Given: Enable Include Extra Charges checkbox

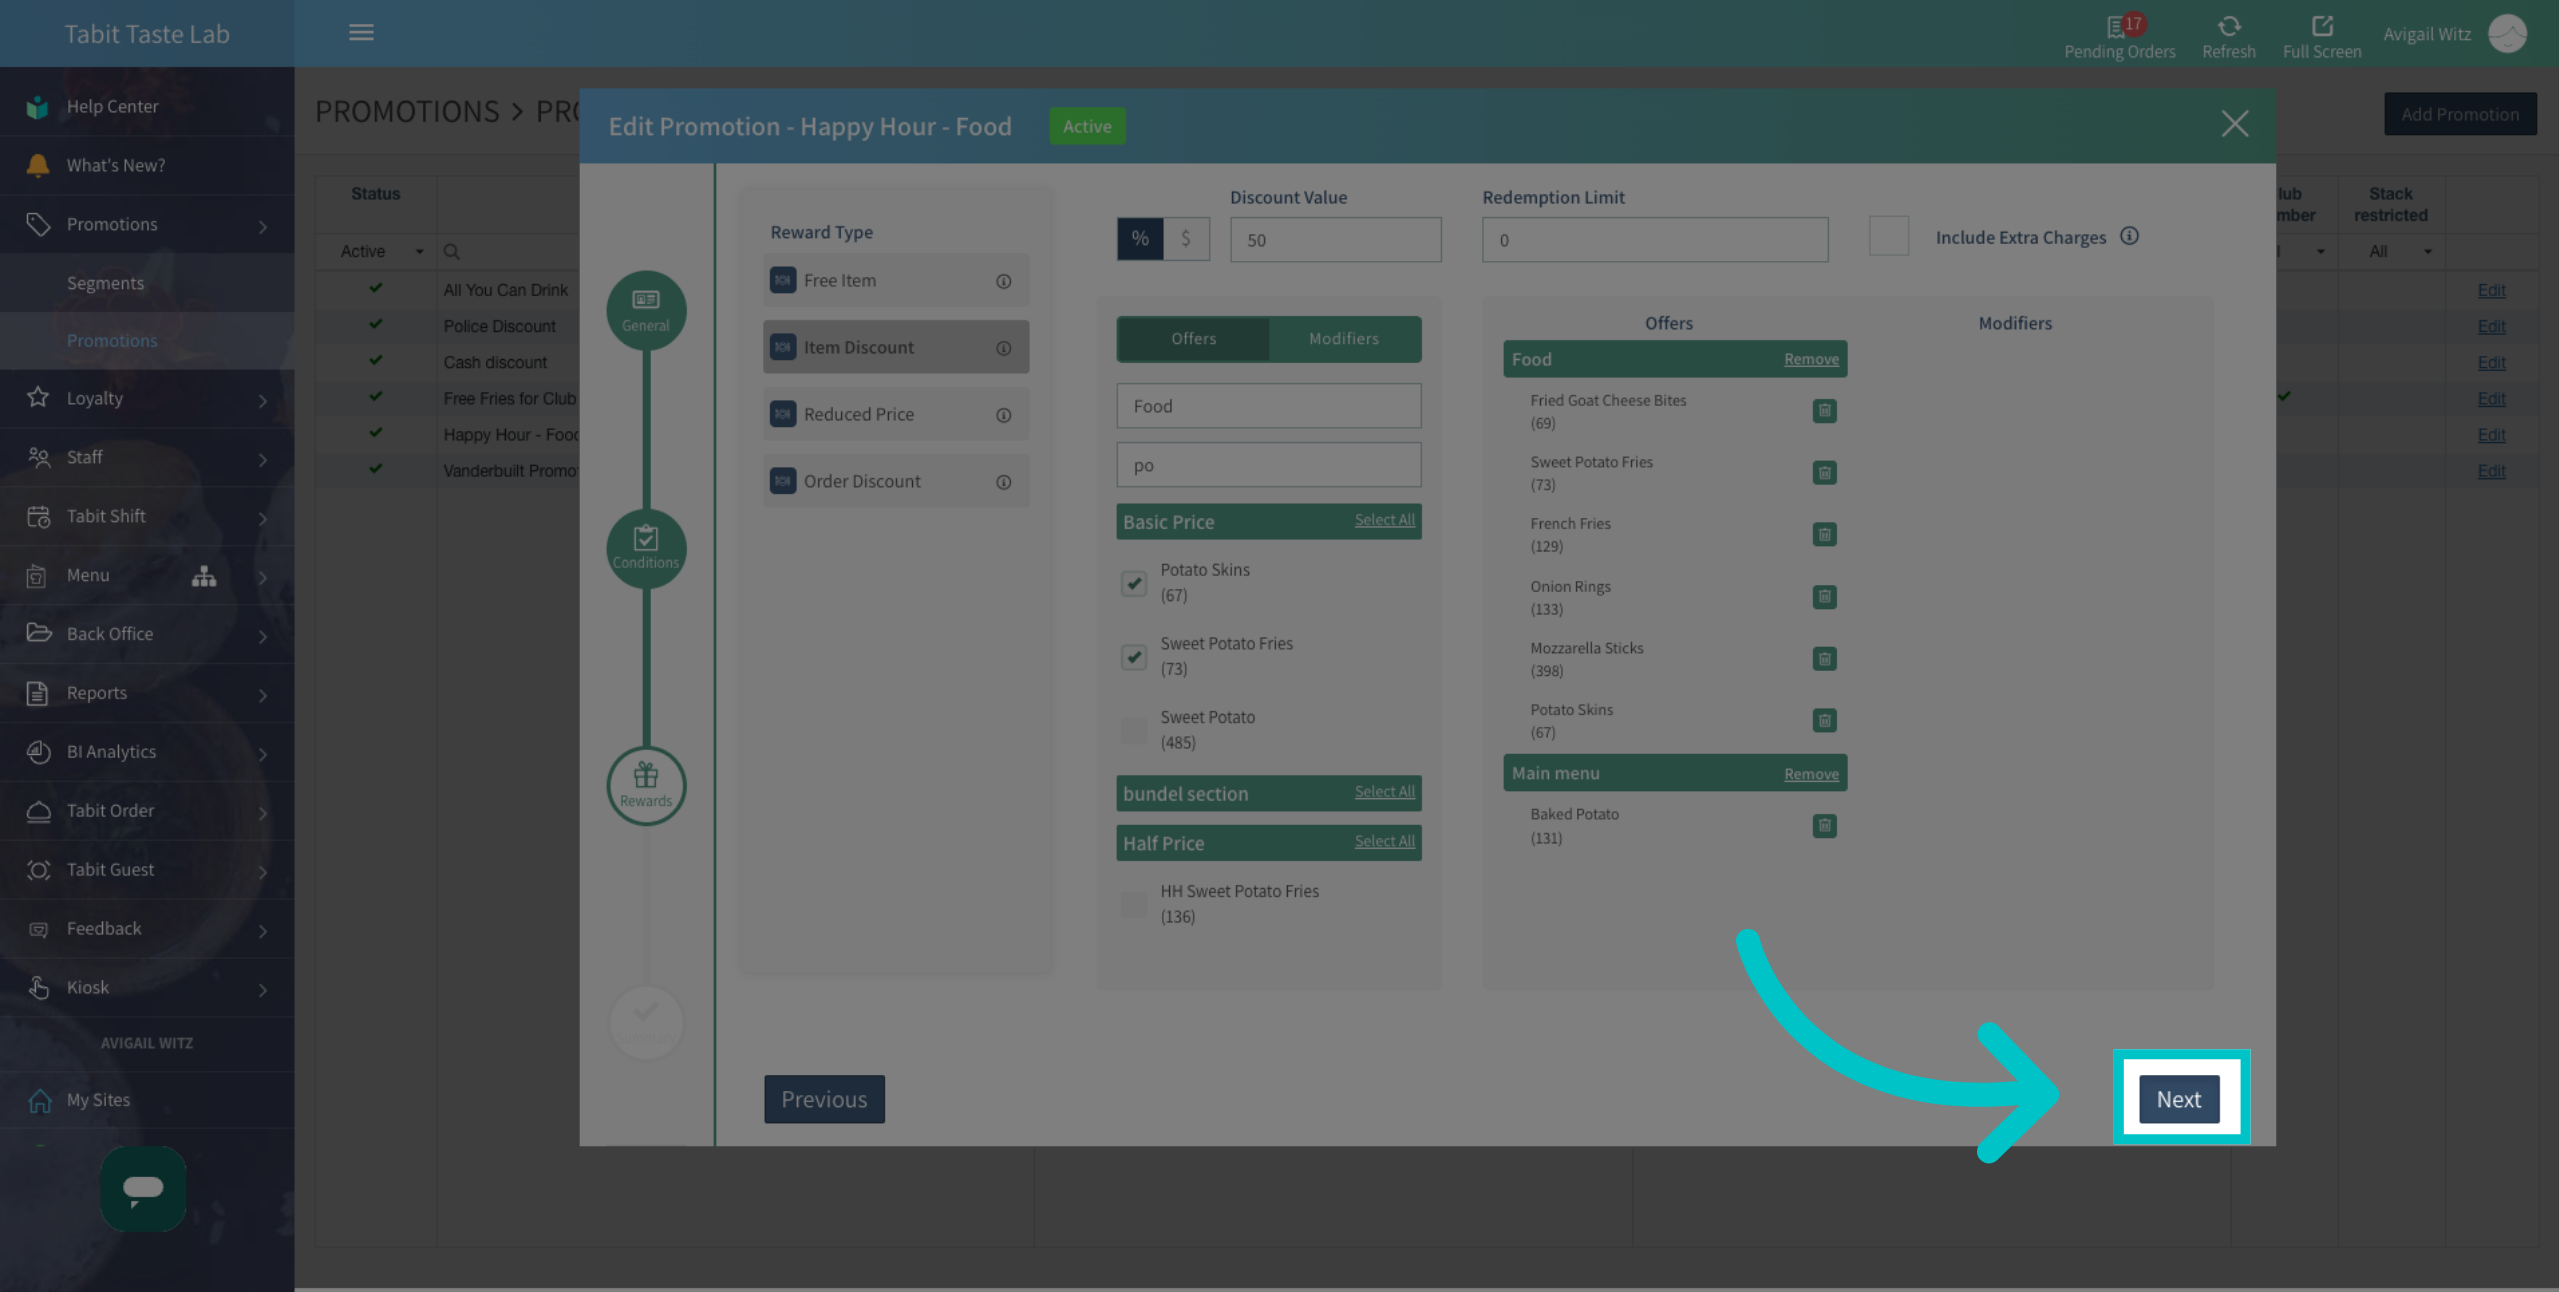Looking at the screenshot, I should click(x=1888, y=237).
